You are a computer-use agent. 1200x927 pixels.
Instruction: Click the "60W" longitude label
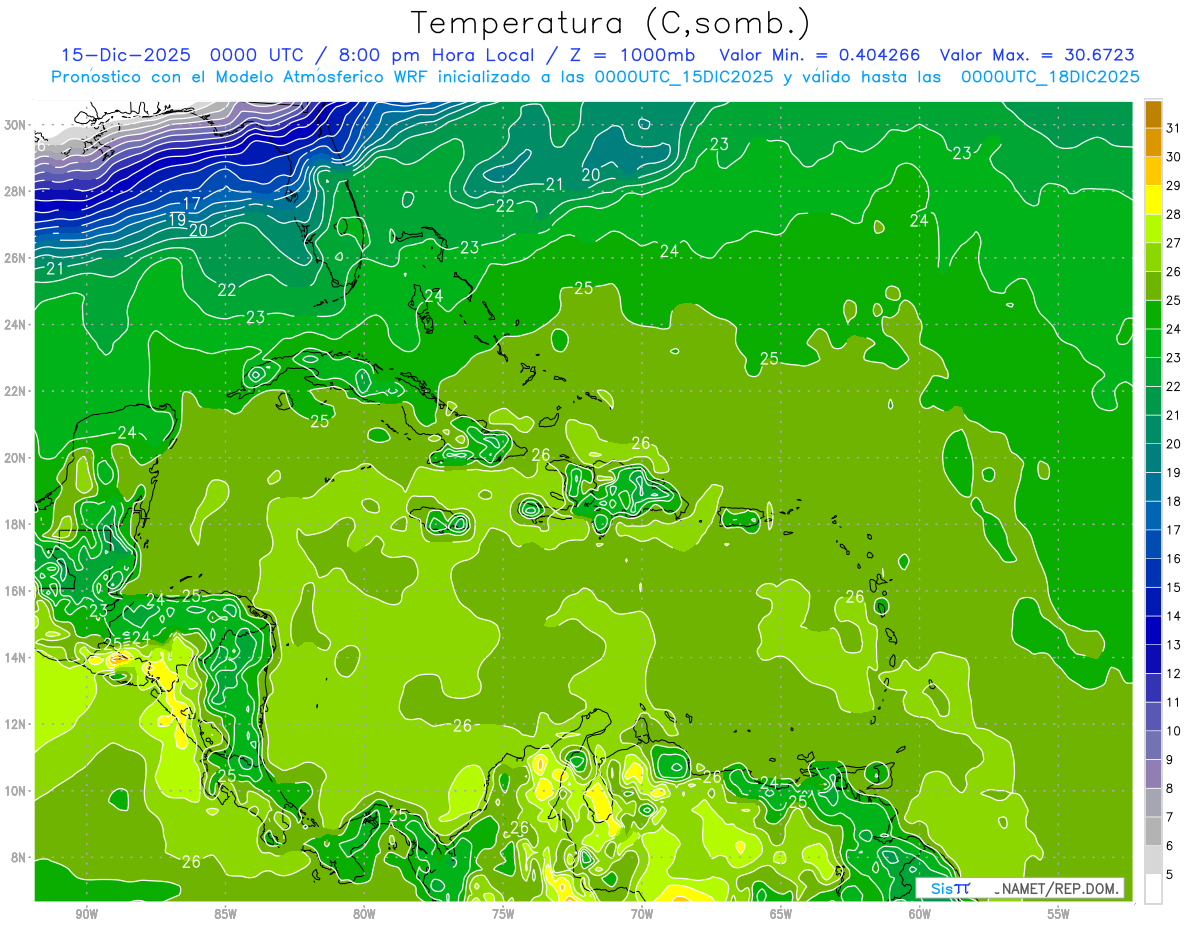click(x=920, y=914)
